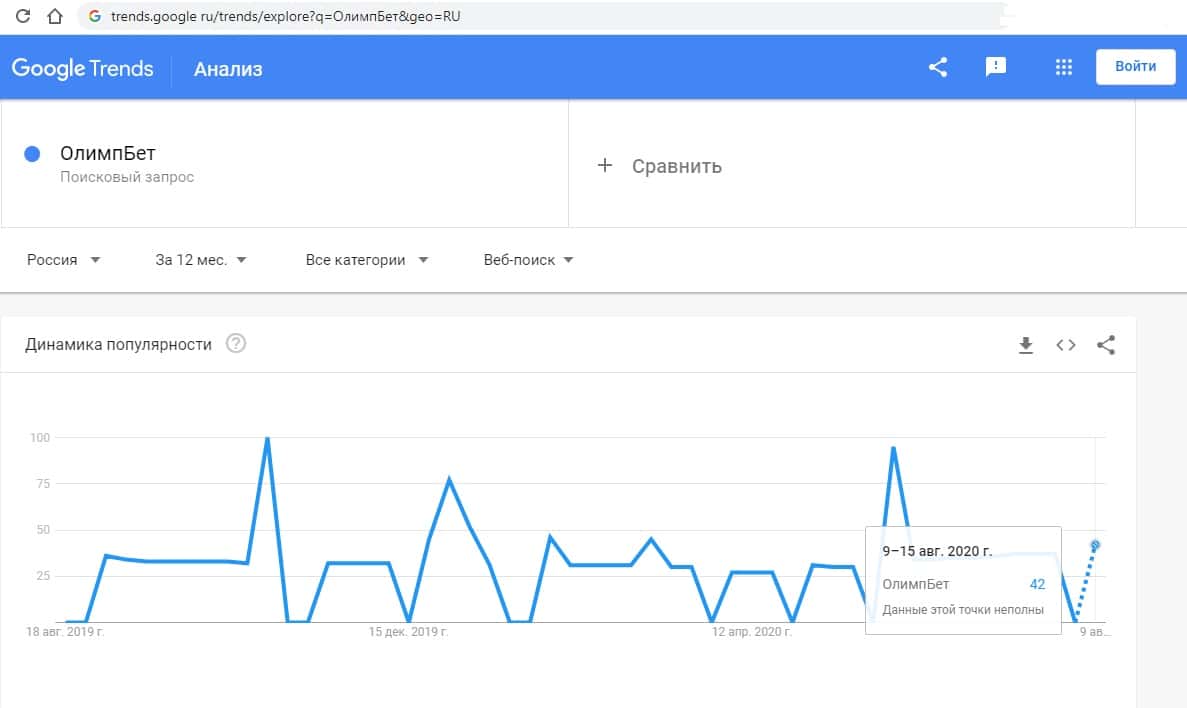The height and width of the screenshot is (708, 1187).
Task: Click the share icon in blue header
Action: pos(938,67)
